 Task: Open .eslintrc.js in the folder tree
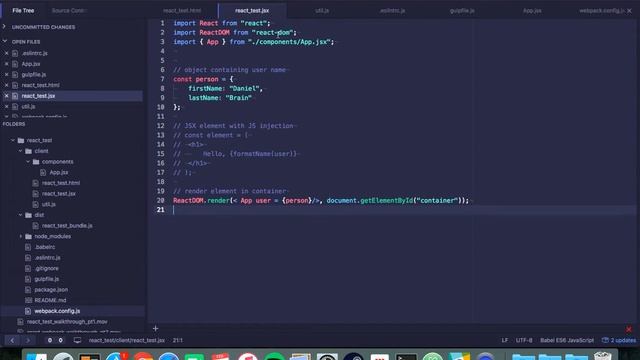47,258
